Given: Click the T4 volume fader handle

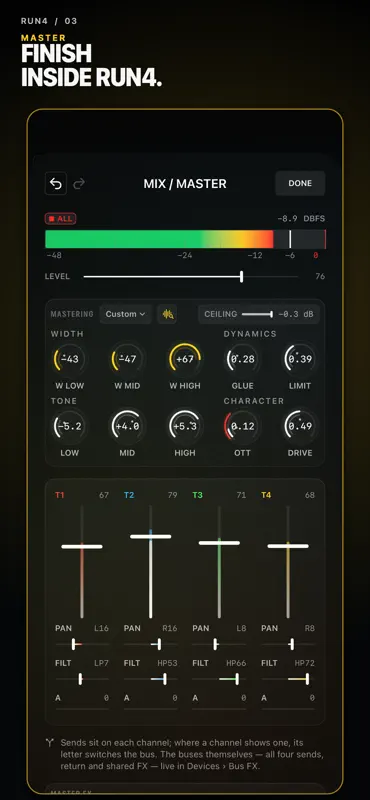Looking at the screenshot, I should tap(288, 546).
